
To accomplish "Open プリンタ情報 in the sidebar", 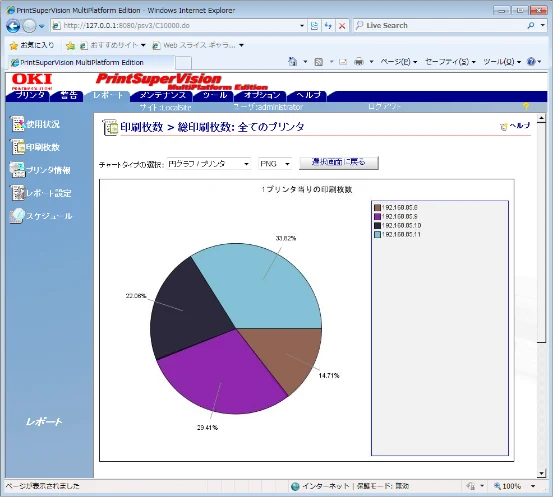I will click(x=41, y=170).
